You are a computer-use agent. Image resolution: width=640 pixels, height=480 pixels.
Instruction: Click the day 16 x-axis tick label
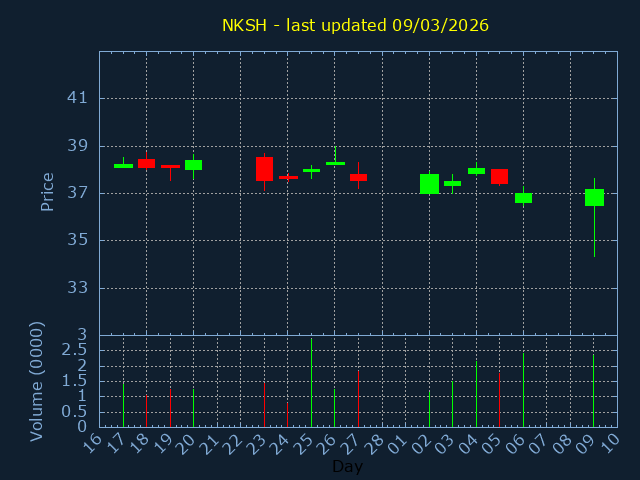(x=91, y=444)
